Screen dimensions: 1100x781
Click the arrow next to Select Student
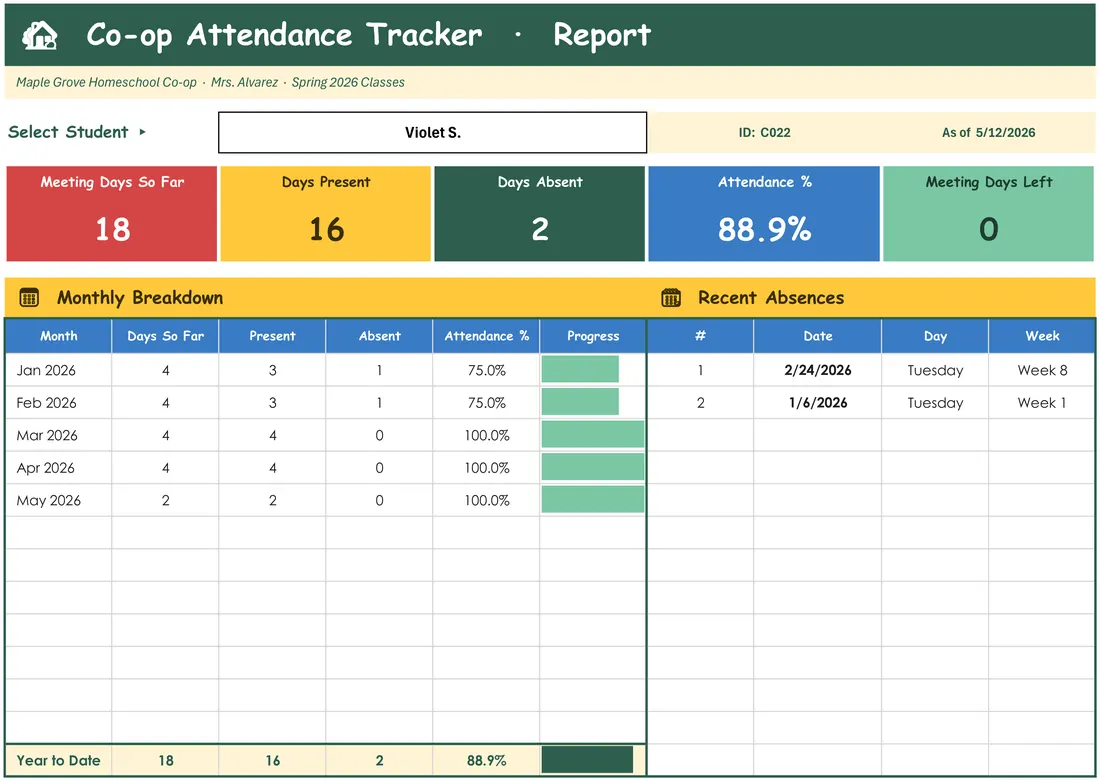(142, 131)
